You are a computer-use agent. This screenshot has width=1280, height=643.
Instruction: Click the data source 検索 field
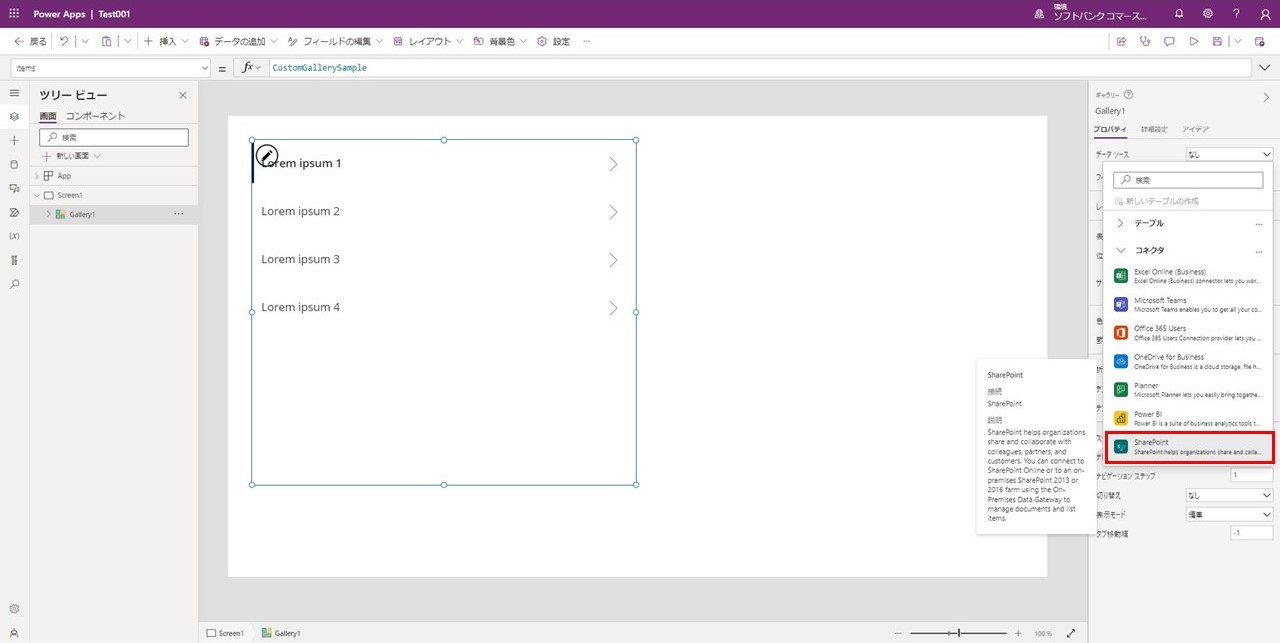[1188, 180]
